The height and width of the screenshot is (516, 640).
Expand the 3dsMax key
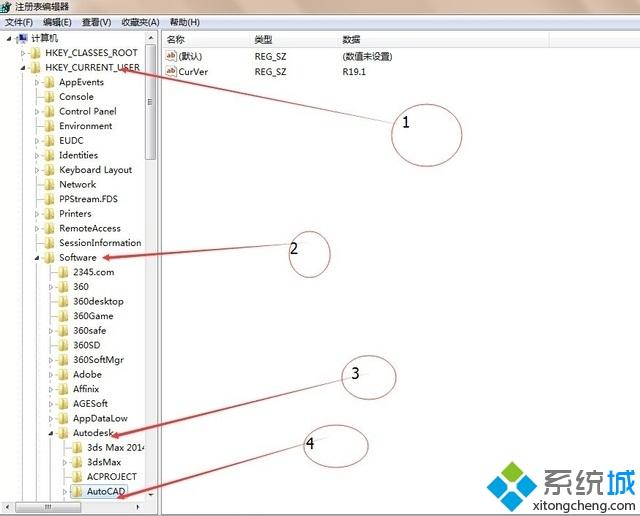64,463
